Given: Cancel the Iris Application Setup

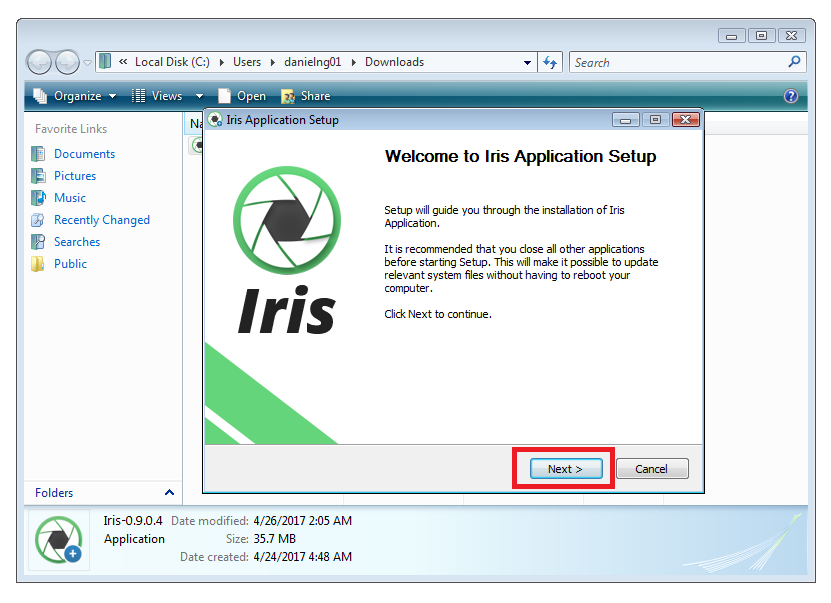Looking at the screenshot, I should click(x=652, y=469).
